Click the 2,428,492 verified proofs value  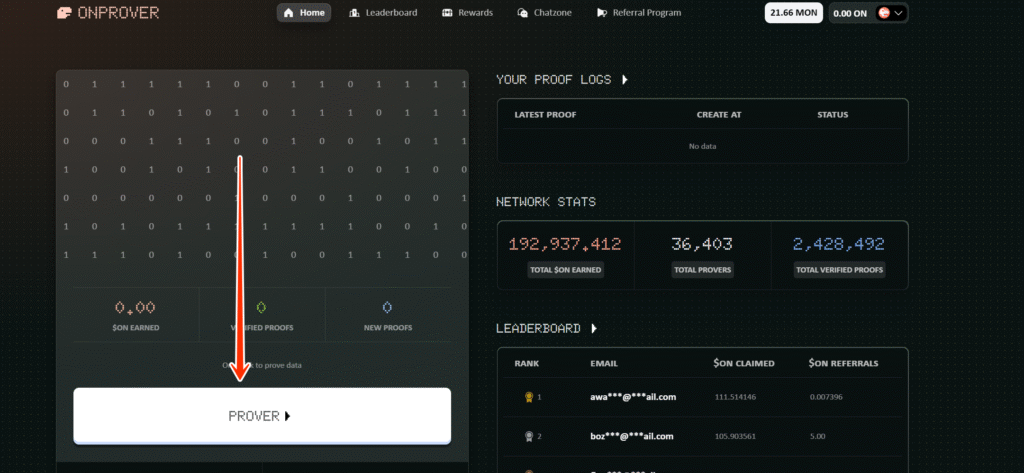tap(839, 244)
